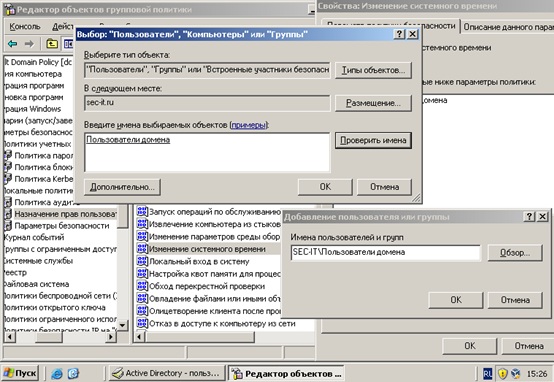Click the 'Проверить имена' button
554x382 pixels.
tap(373, 140)
